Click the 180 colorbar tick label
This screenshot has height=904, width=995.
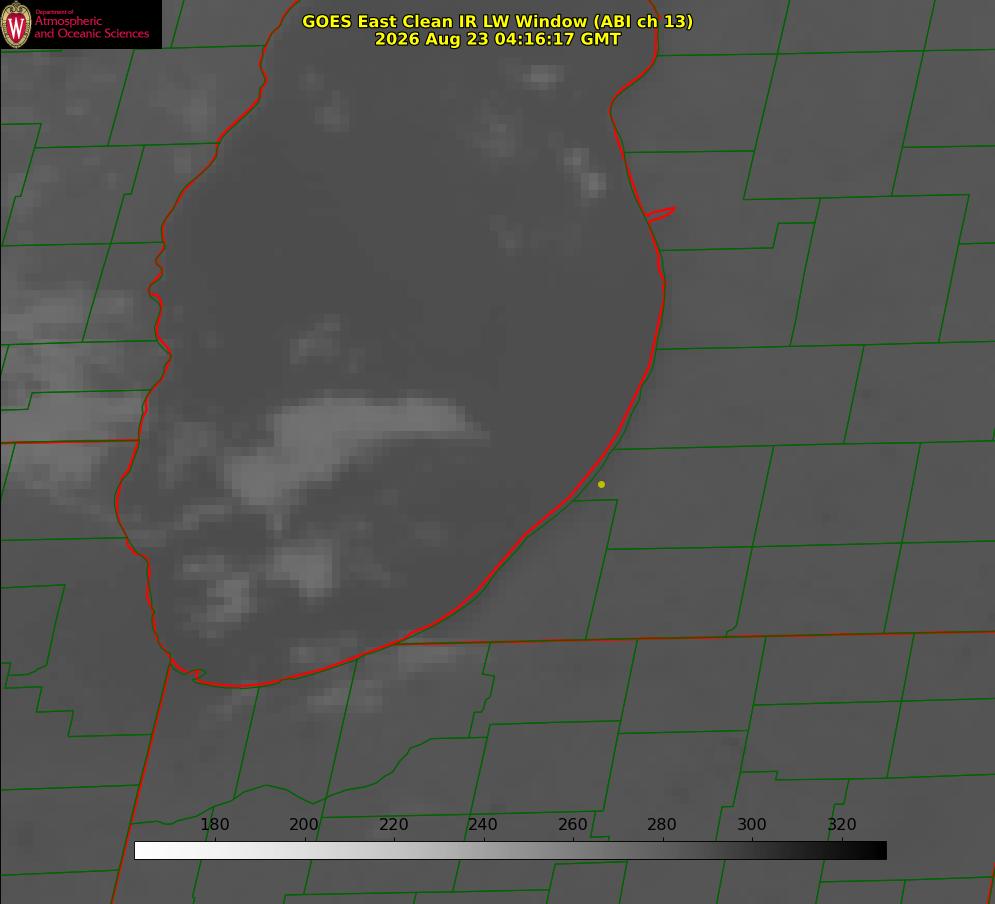(x=214, y=824)
